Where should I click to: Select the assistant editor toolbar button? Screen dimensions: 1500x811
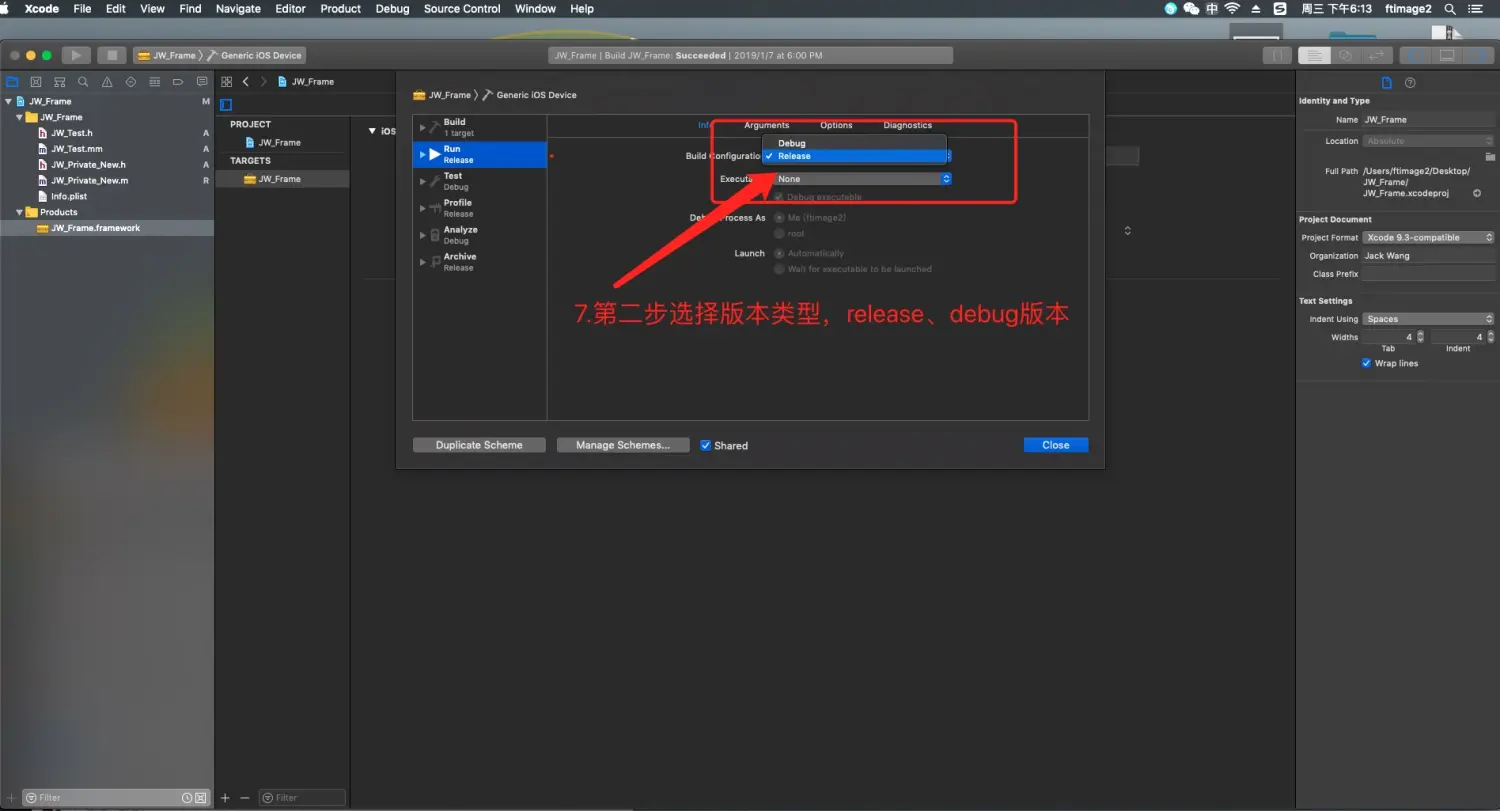click(x=1346, y=55)
